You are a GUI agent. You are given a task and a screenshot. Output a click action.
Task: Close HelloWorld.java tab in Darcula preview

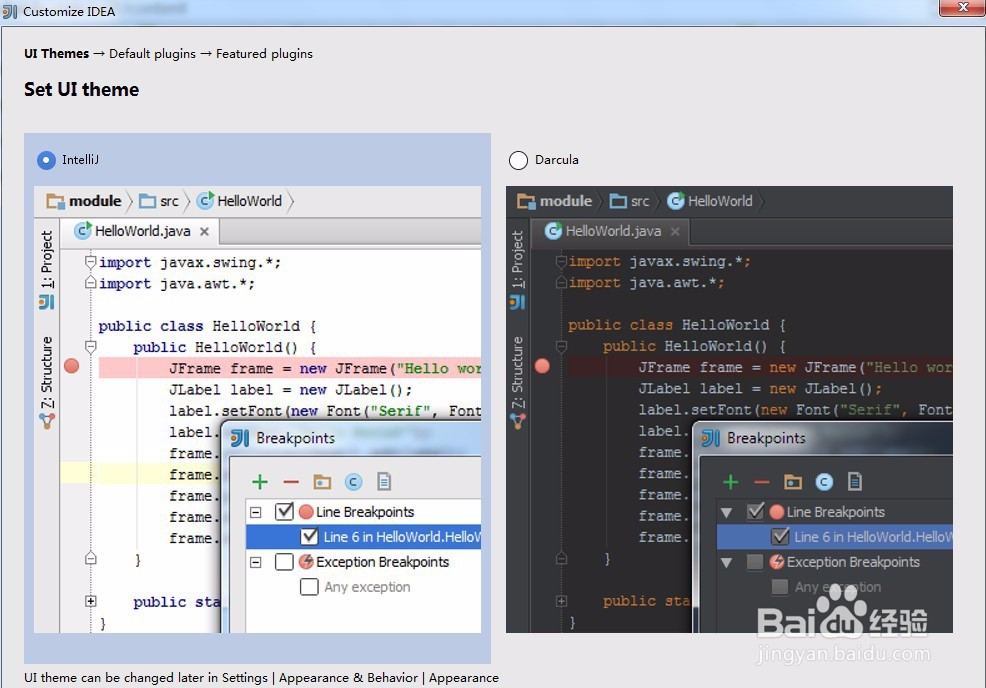coord(675,231)
